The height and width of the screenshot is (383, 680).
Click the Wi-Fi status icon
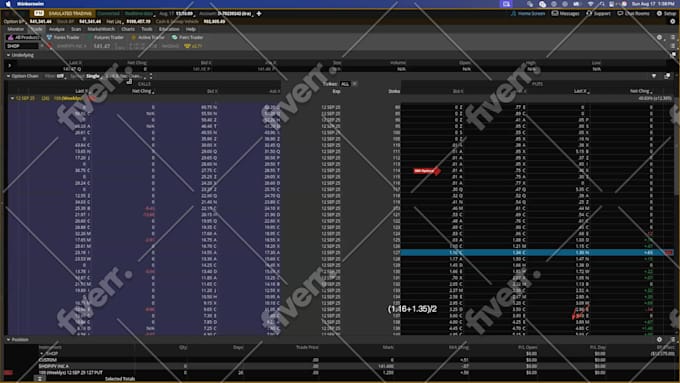(x=590, y=4)
